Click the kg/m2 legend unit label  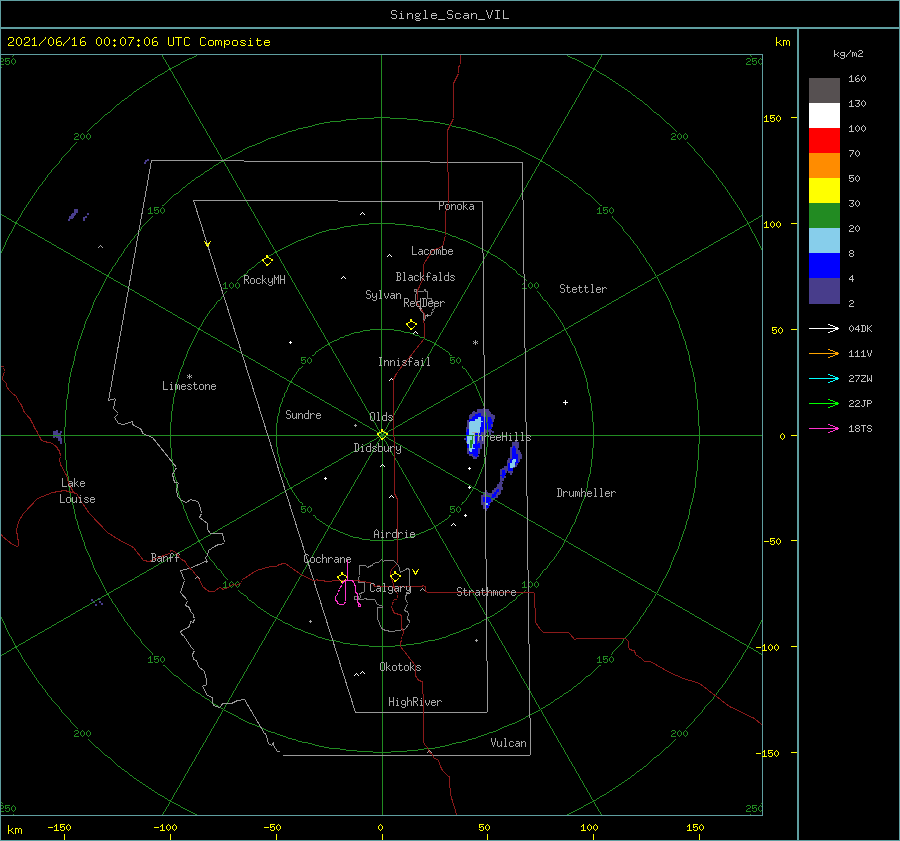[848, 54]
